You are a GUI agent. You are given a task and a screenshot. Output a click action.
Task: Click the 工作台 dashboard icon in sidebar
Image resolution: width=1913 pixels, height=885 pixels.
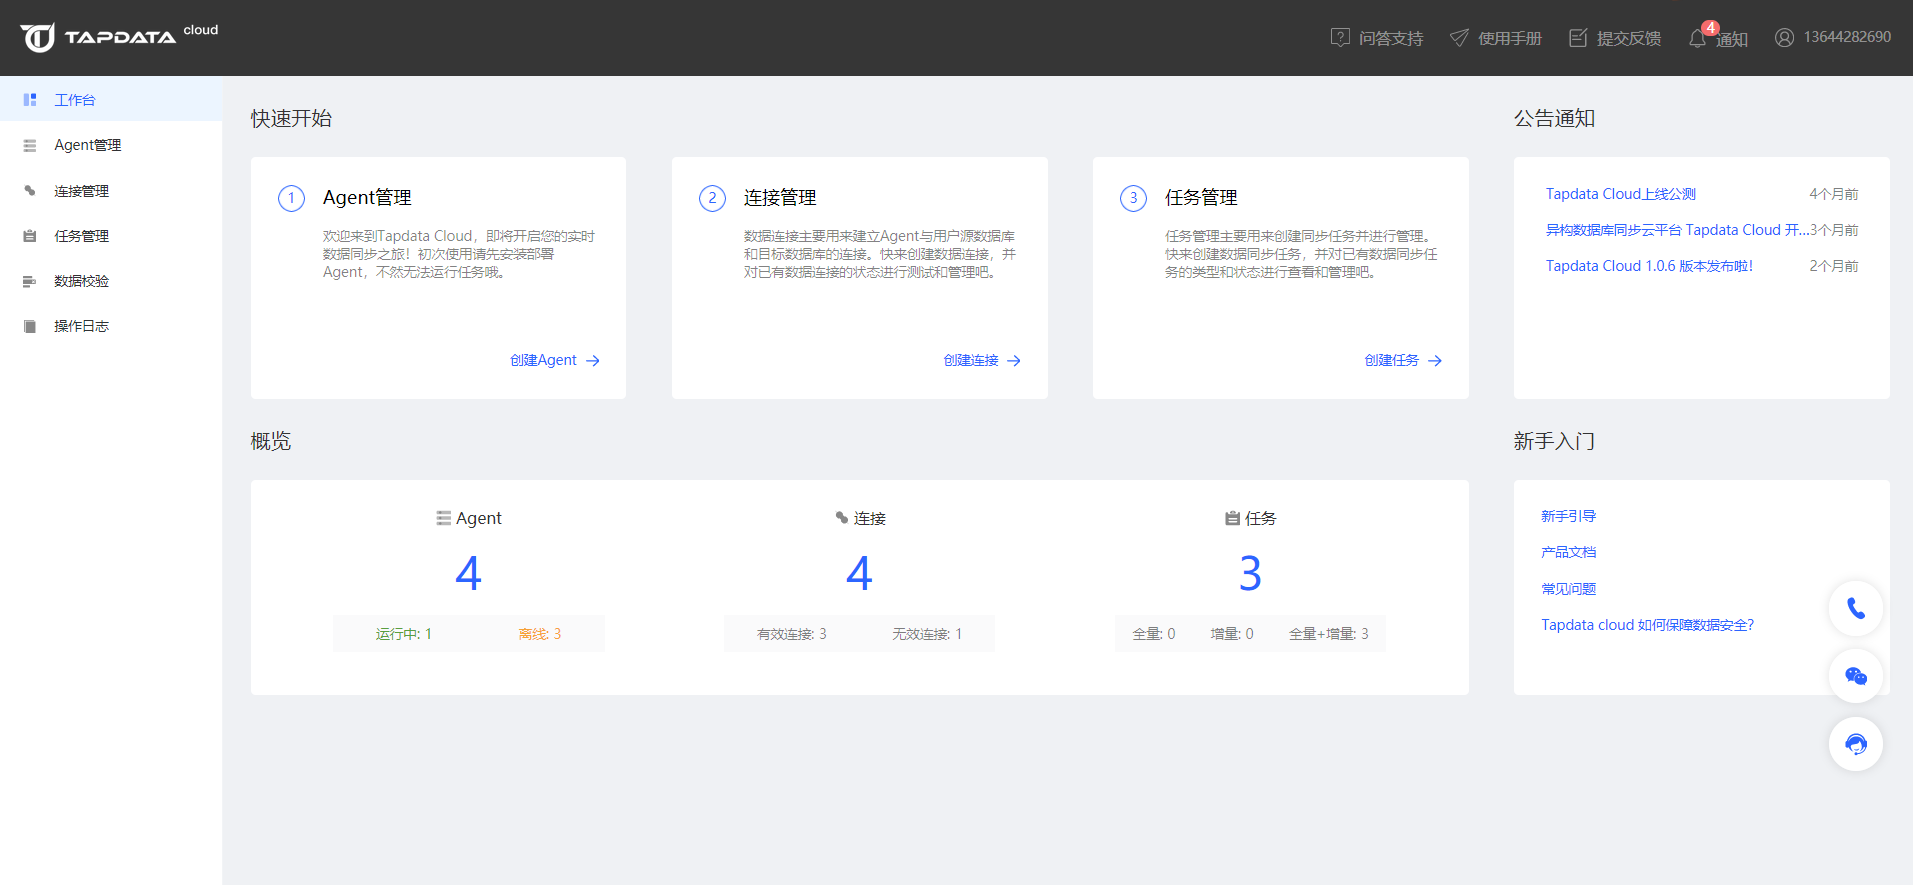coord(30,100)
